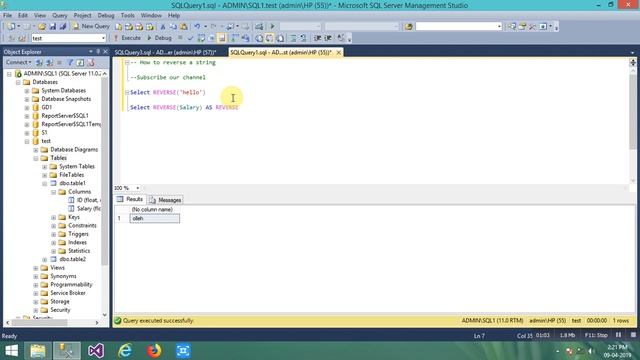Start the Debug query command
640x360 pixels.
click(159, 38)
